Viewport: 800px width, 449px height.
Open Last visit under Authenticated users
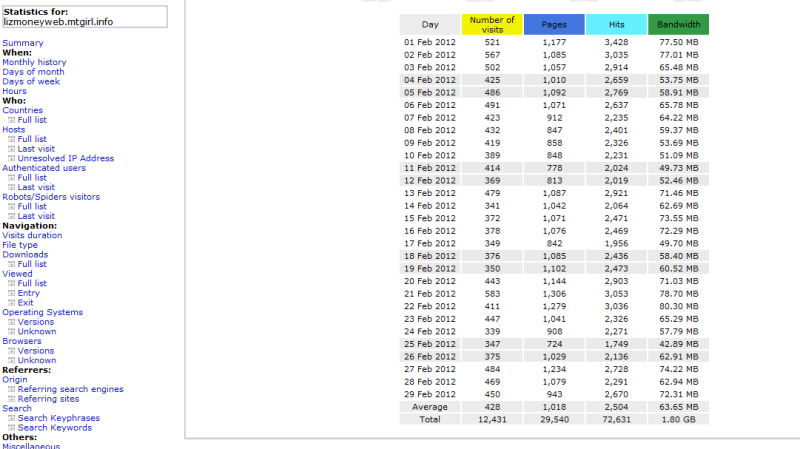coord(36,187)
